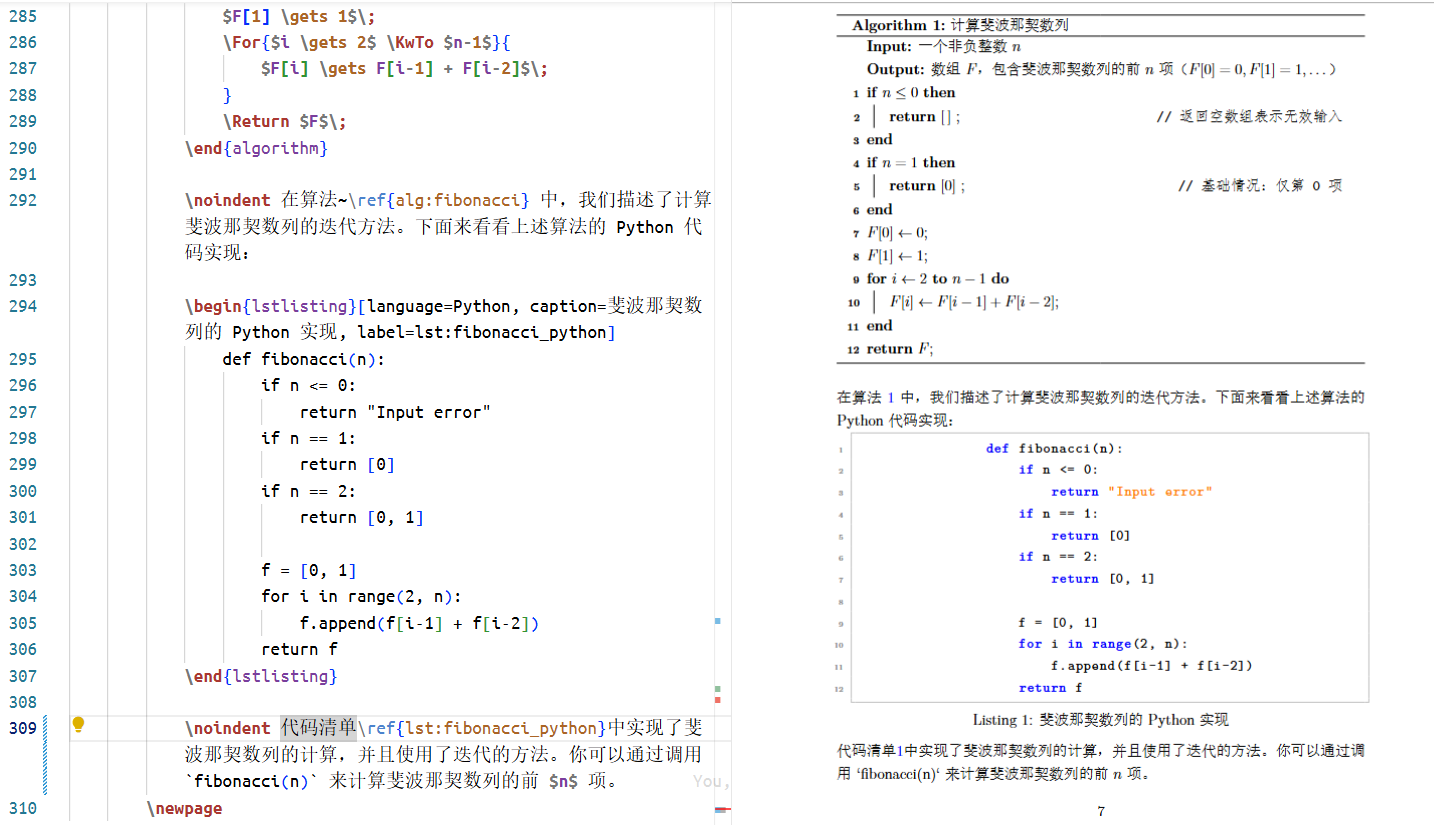Click line number 294 in the gutter
1434x825 pixels.
coord(21,306)
